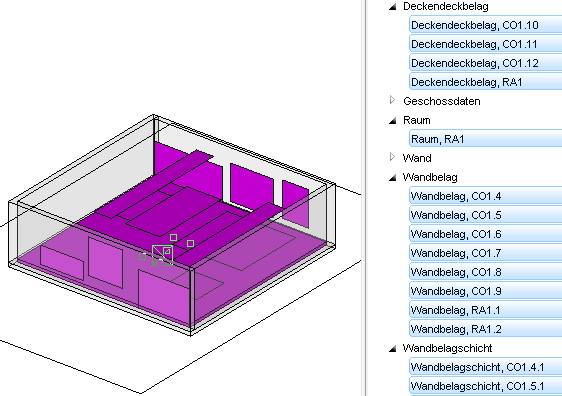Image resolution: width=562 pixels, height=396 pixels.
Task: Pick Wandbelag, CO1.6 in the tree
Action: [485, 234]
